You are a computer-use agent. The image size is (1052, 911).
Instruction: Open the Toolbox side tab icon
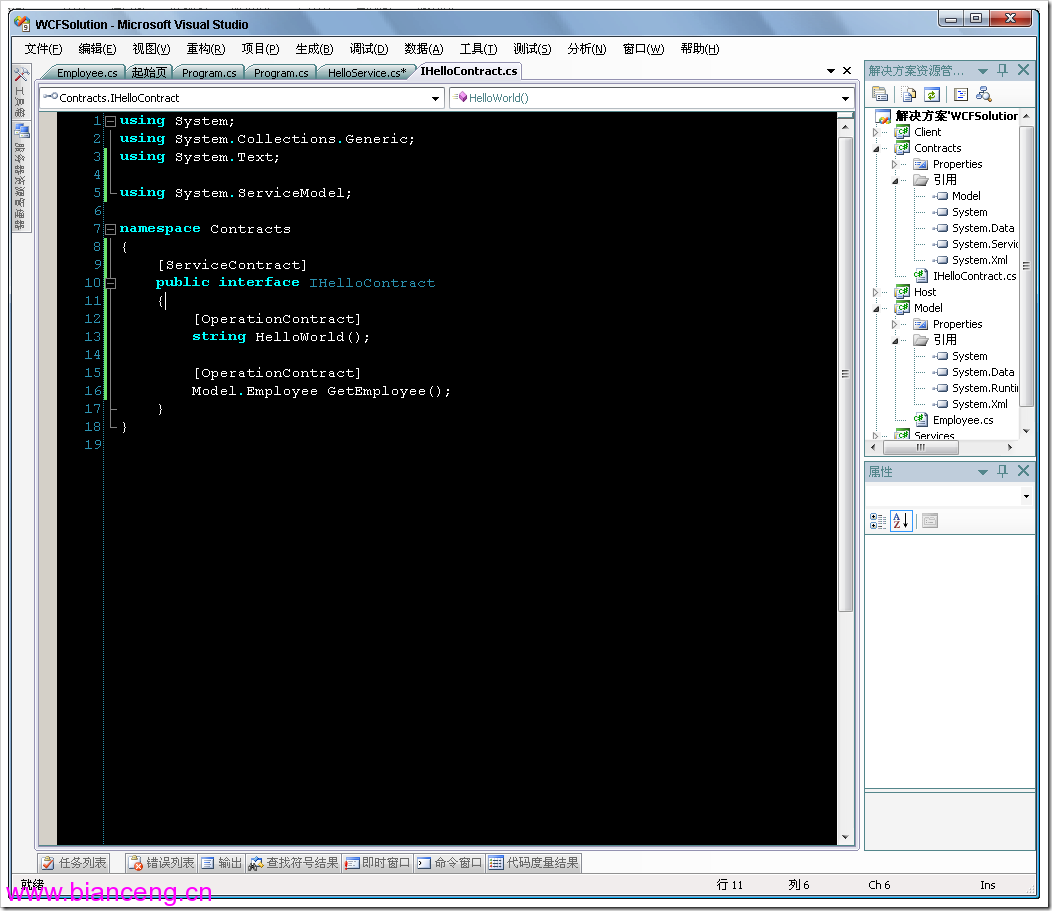pos(21,75)
